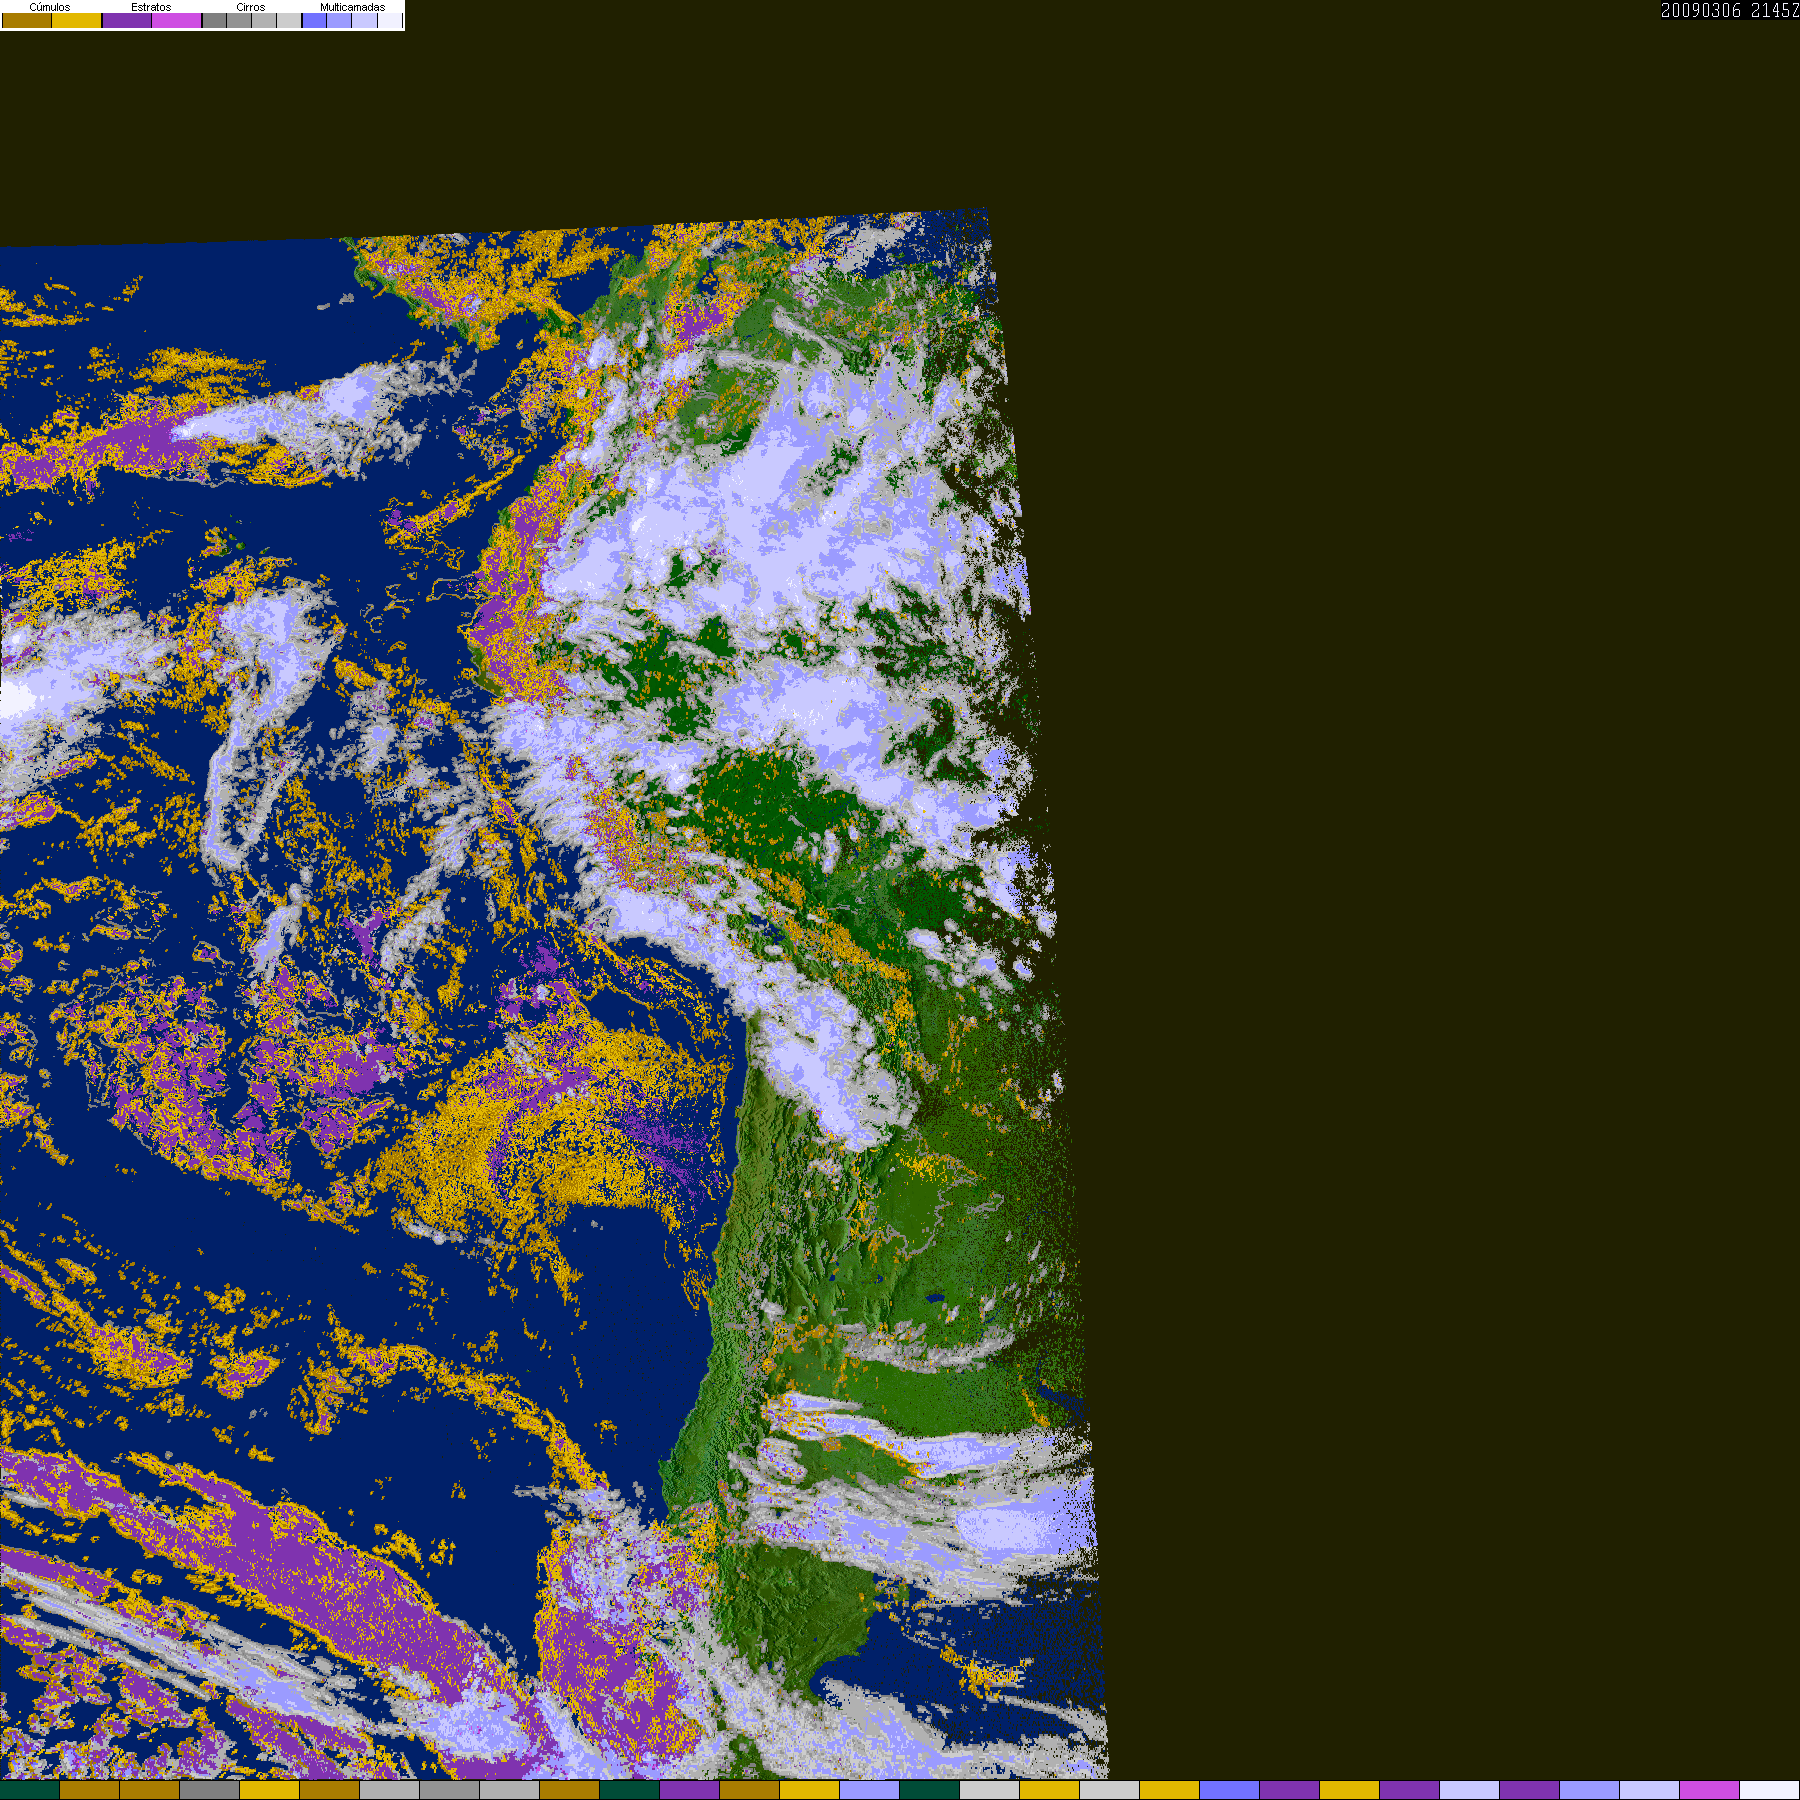The image size is (1800, 1800).
Task: Choose the near-white Multicamadas legend swatch
Action: [x=389, y=21]
